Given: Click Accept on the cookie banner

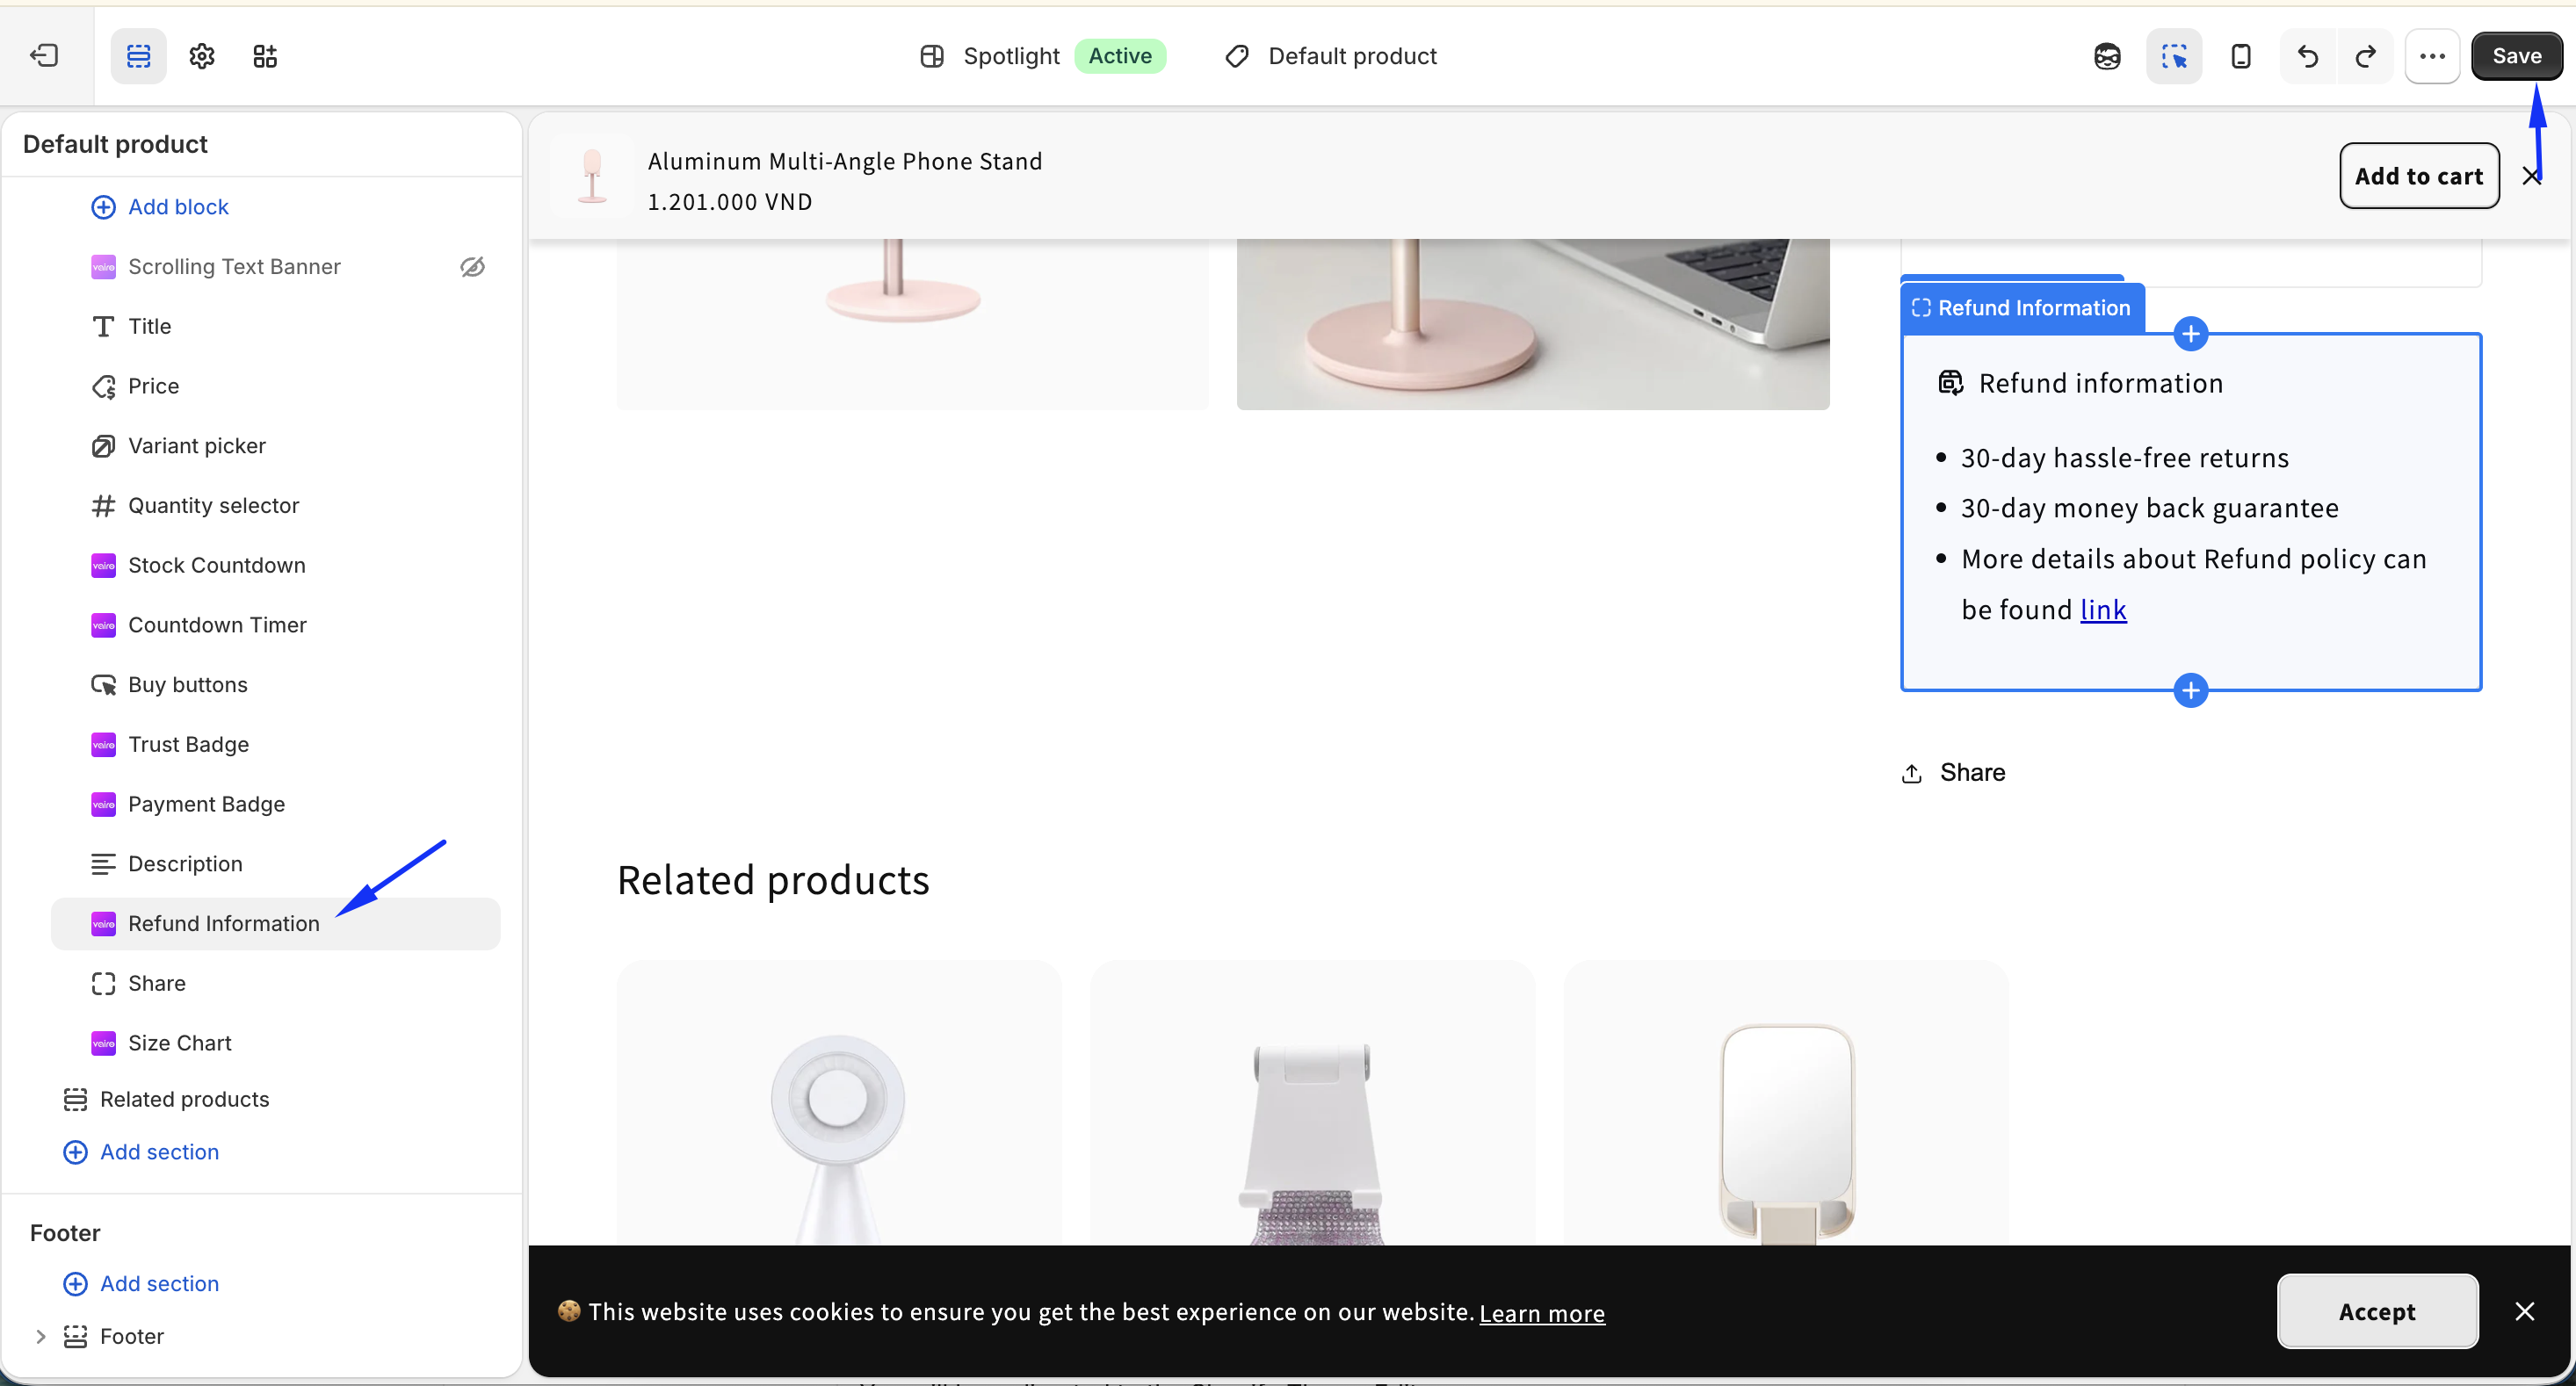Looking at the screenshot, I should (x=2377, y=1311).
